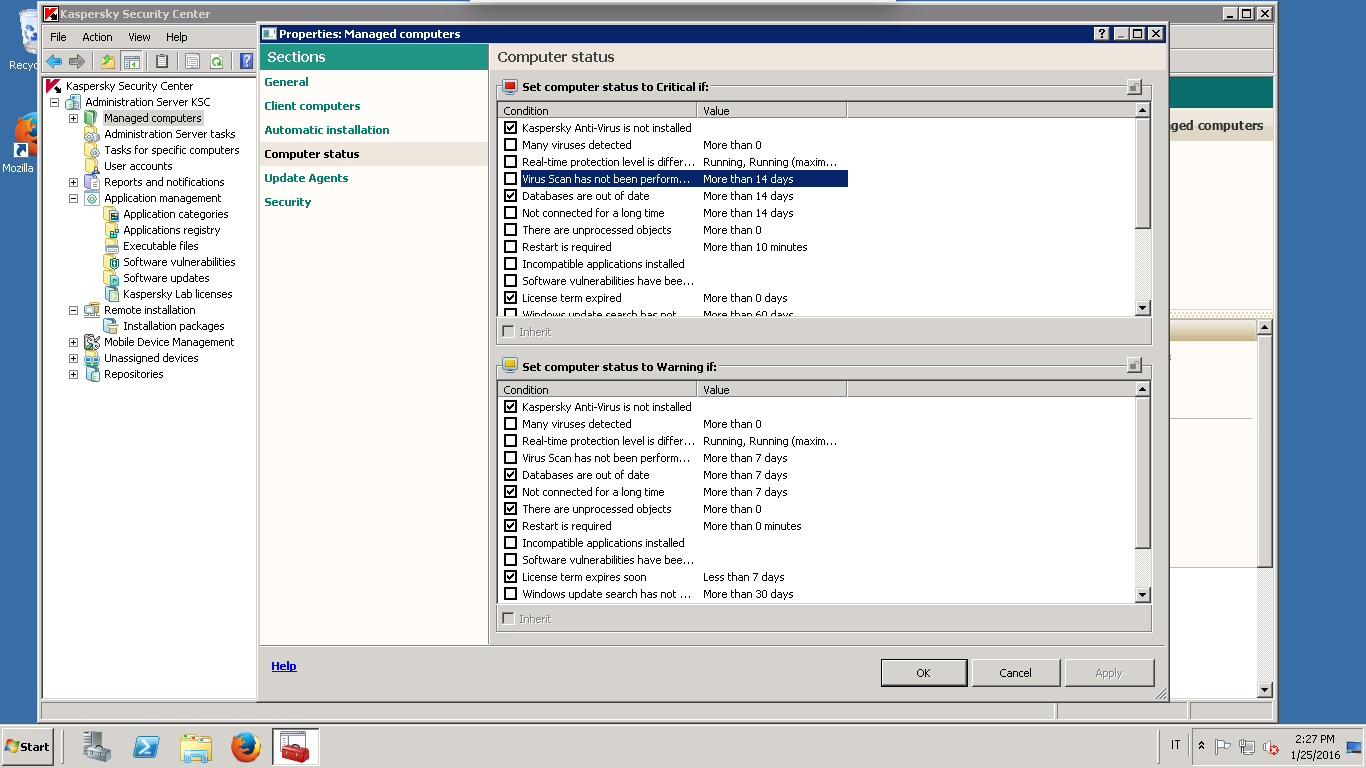Collapse the Remote installation node
The width and height of the screenshot is (1366, 768).
[73, 310]
